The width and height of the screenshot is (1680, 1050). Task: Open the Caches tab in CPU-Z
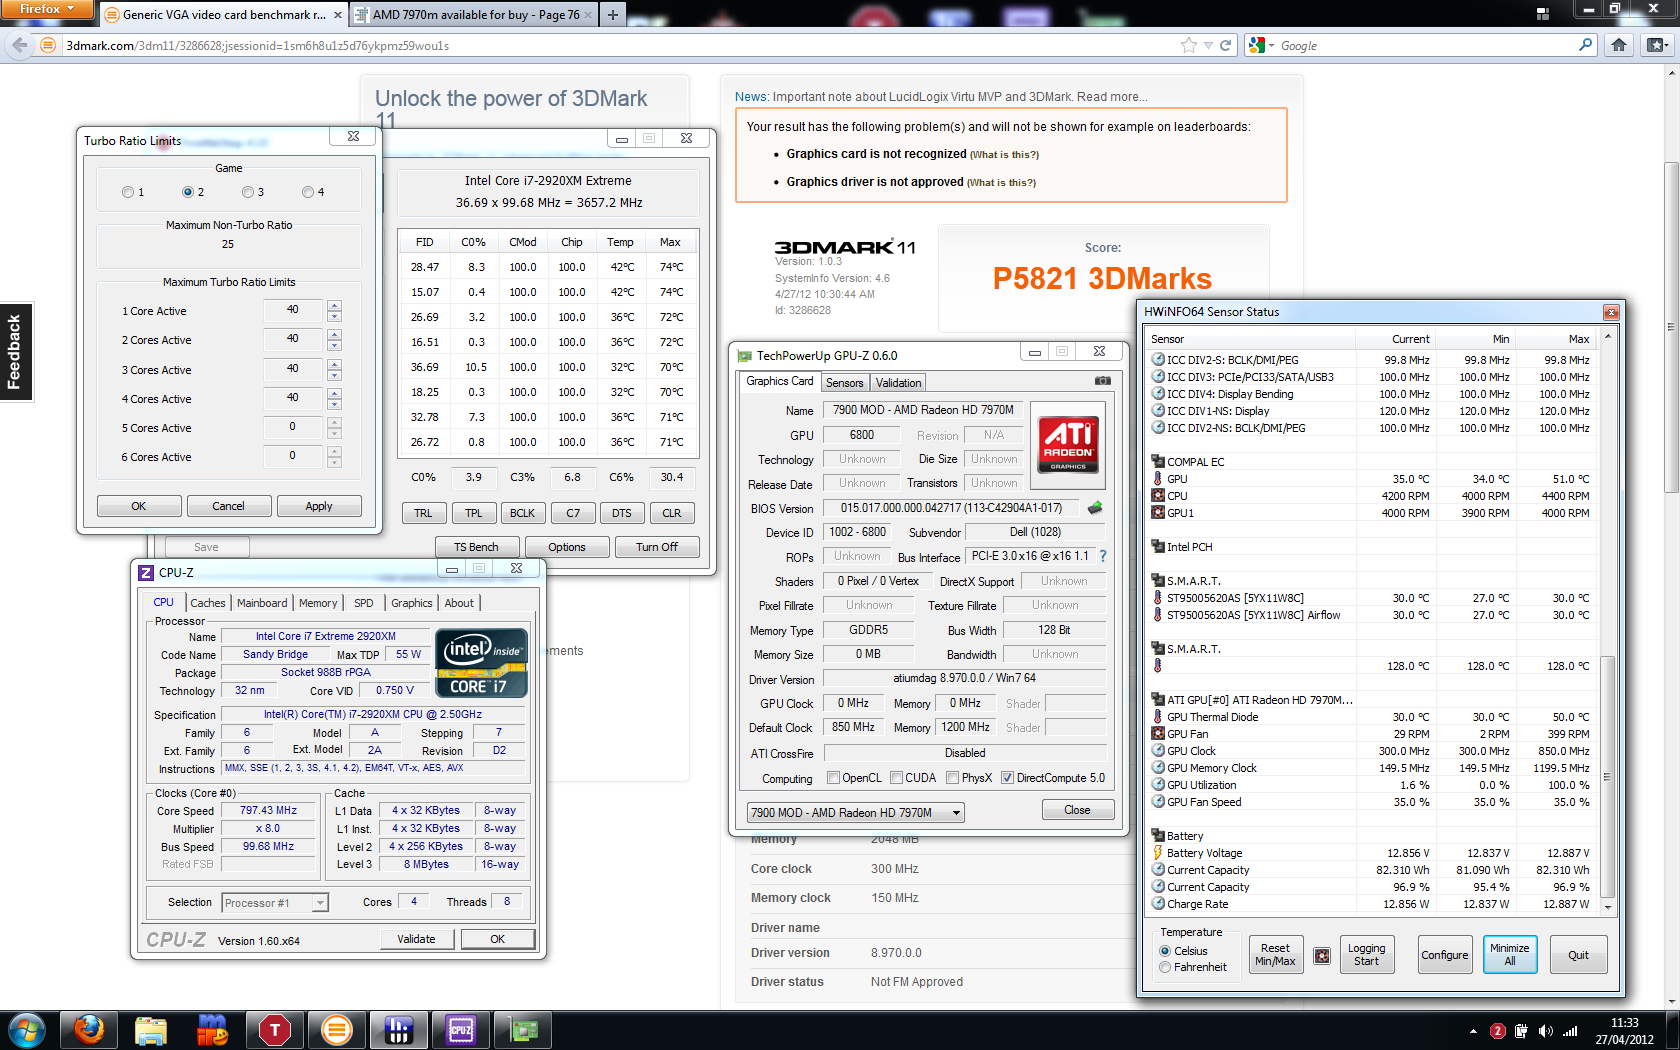208,603
